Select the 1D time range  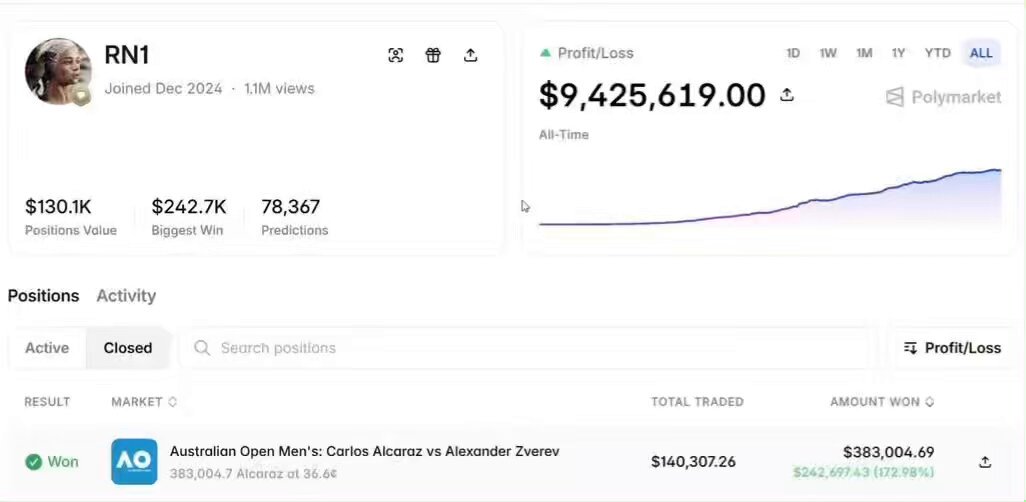coord(792,54)
